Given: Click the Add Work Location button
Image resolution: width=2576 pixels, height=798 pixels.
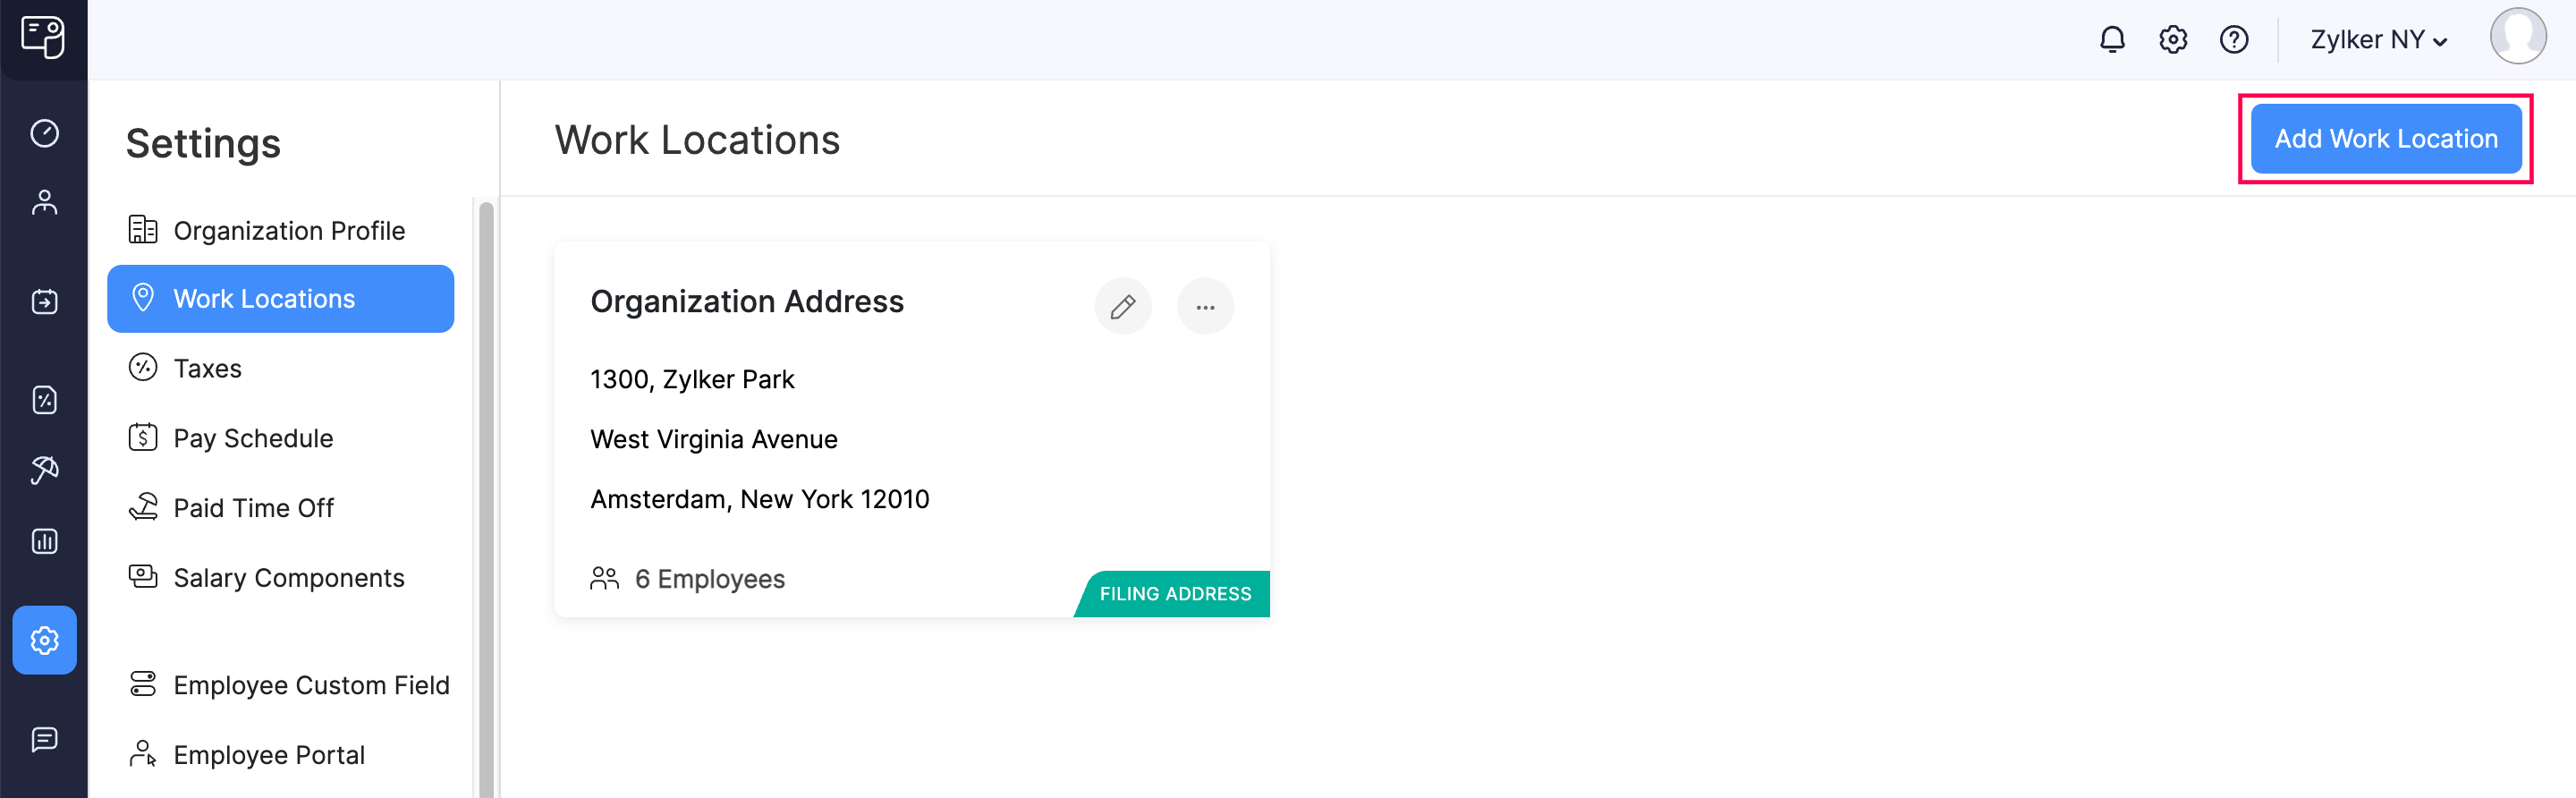Looking at the screenshot, I should (x=2385, y=139).
